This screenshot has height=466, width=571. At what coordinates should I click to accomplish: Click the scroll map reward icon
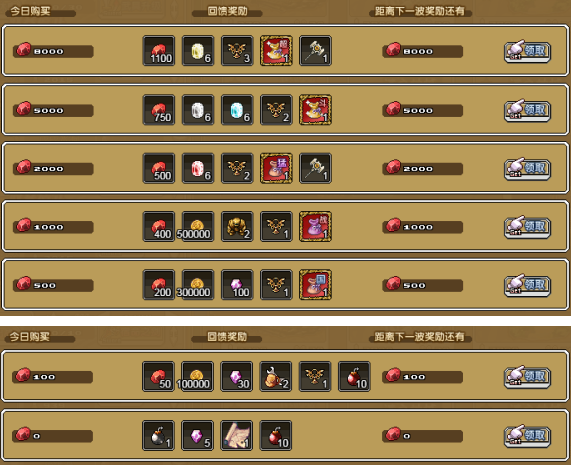click(237, 435)
